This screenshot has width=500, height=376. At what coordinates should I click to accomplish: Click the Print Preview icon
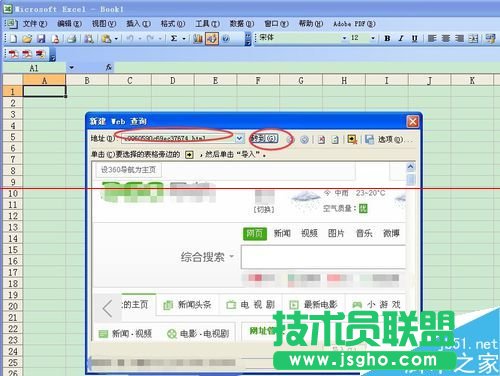[88, 39]
